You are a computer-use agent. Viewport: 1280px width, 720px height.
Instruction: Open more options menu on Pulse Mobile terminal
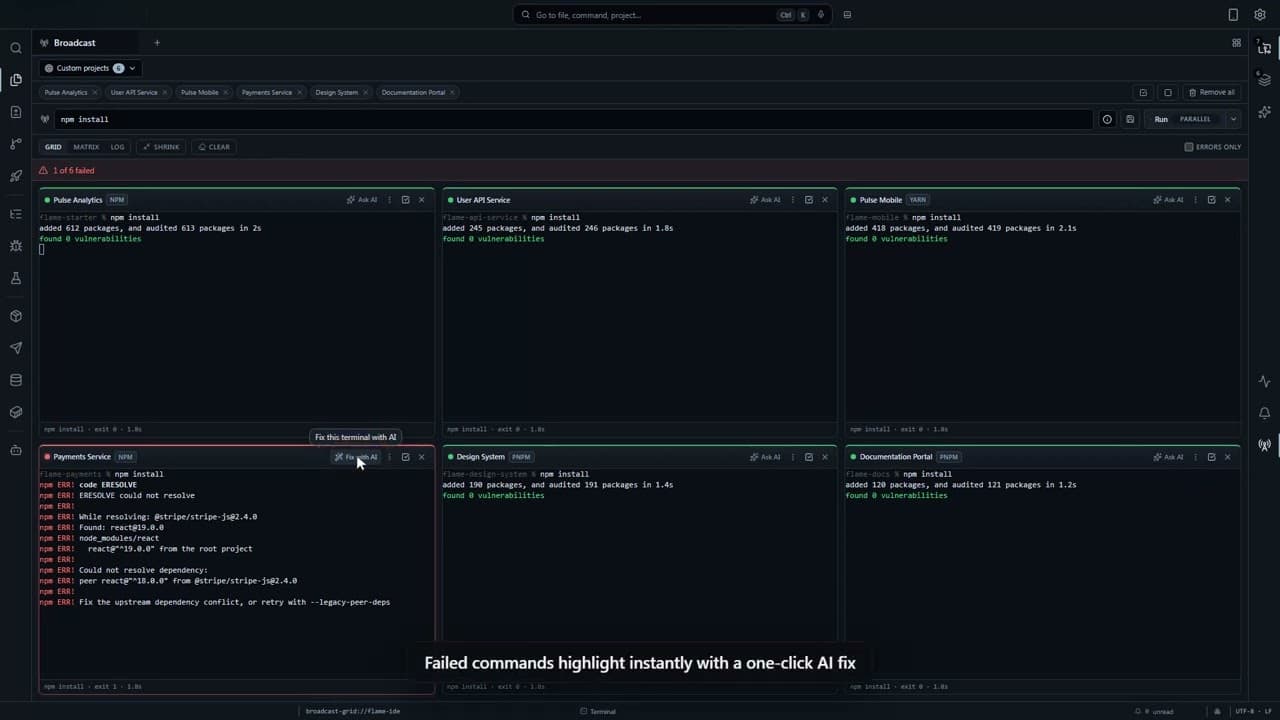point(1196,200)
